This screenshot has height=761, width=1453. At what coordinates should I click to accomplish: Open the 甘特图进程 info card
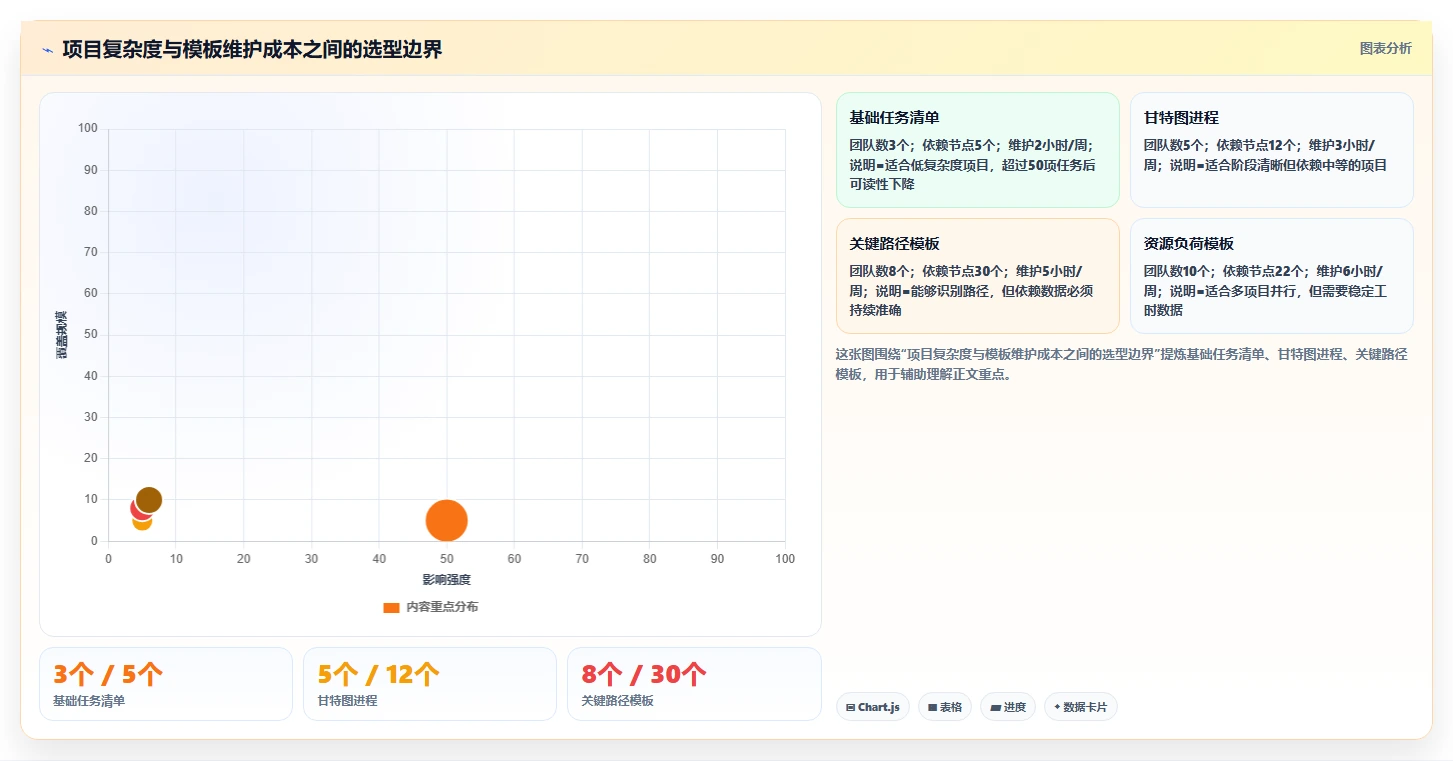click(1271, 150)
